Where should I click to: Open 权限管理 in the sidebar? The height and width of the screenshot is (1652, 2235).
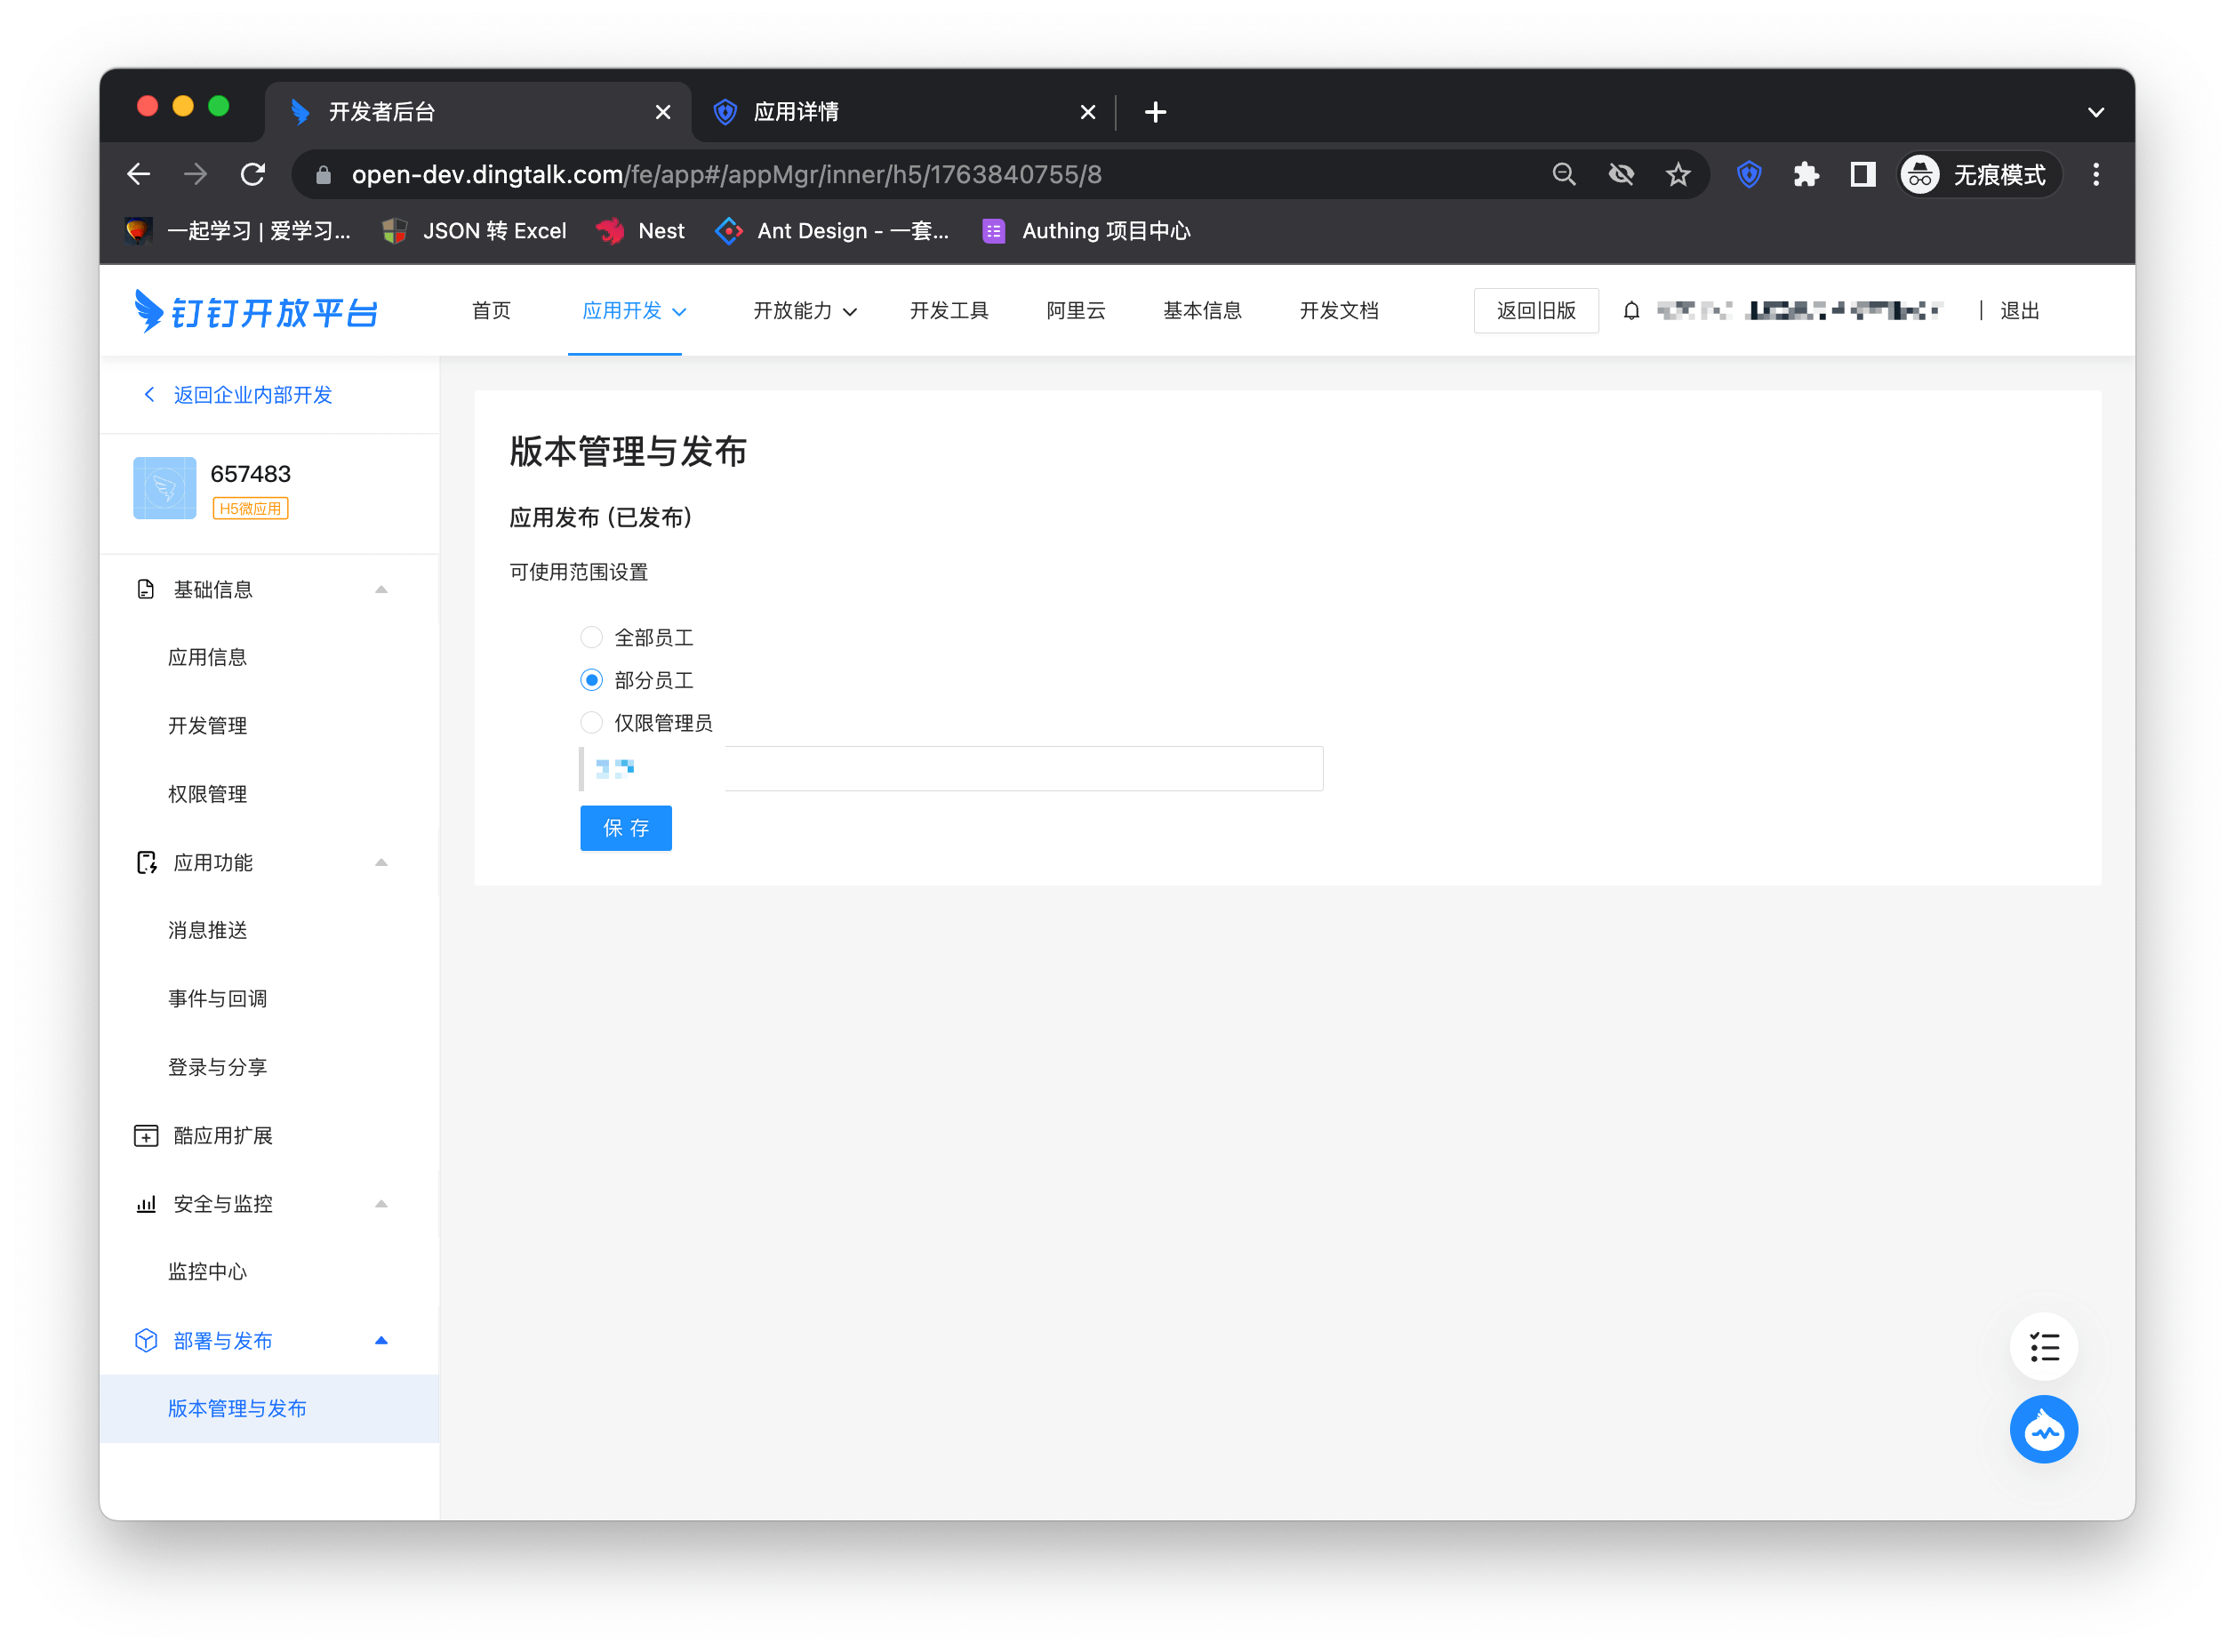coord(207,794)
